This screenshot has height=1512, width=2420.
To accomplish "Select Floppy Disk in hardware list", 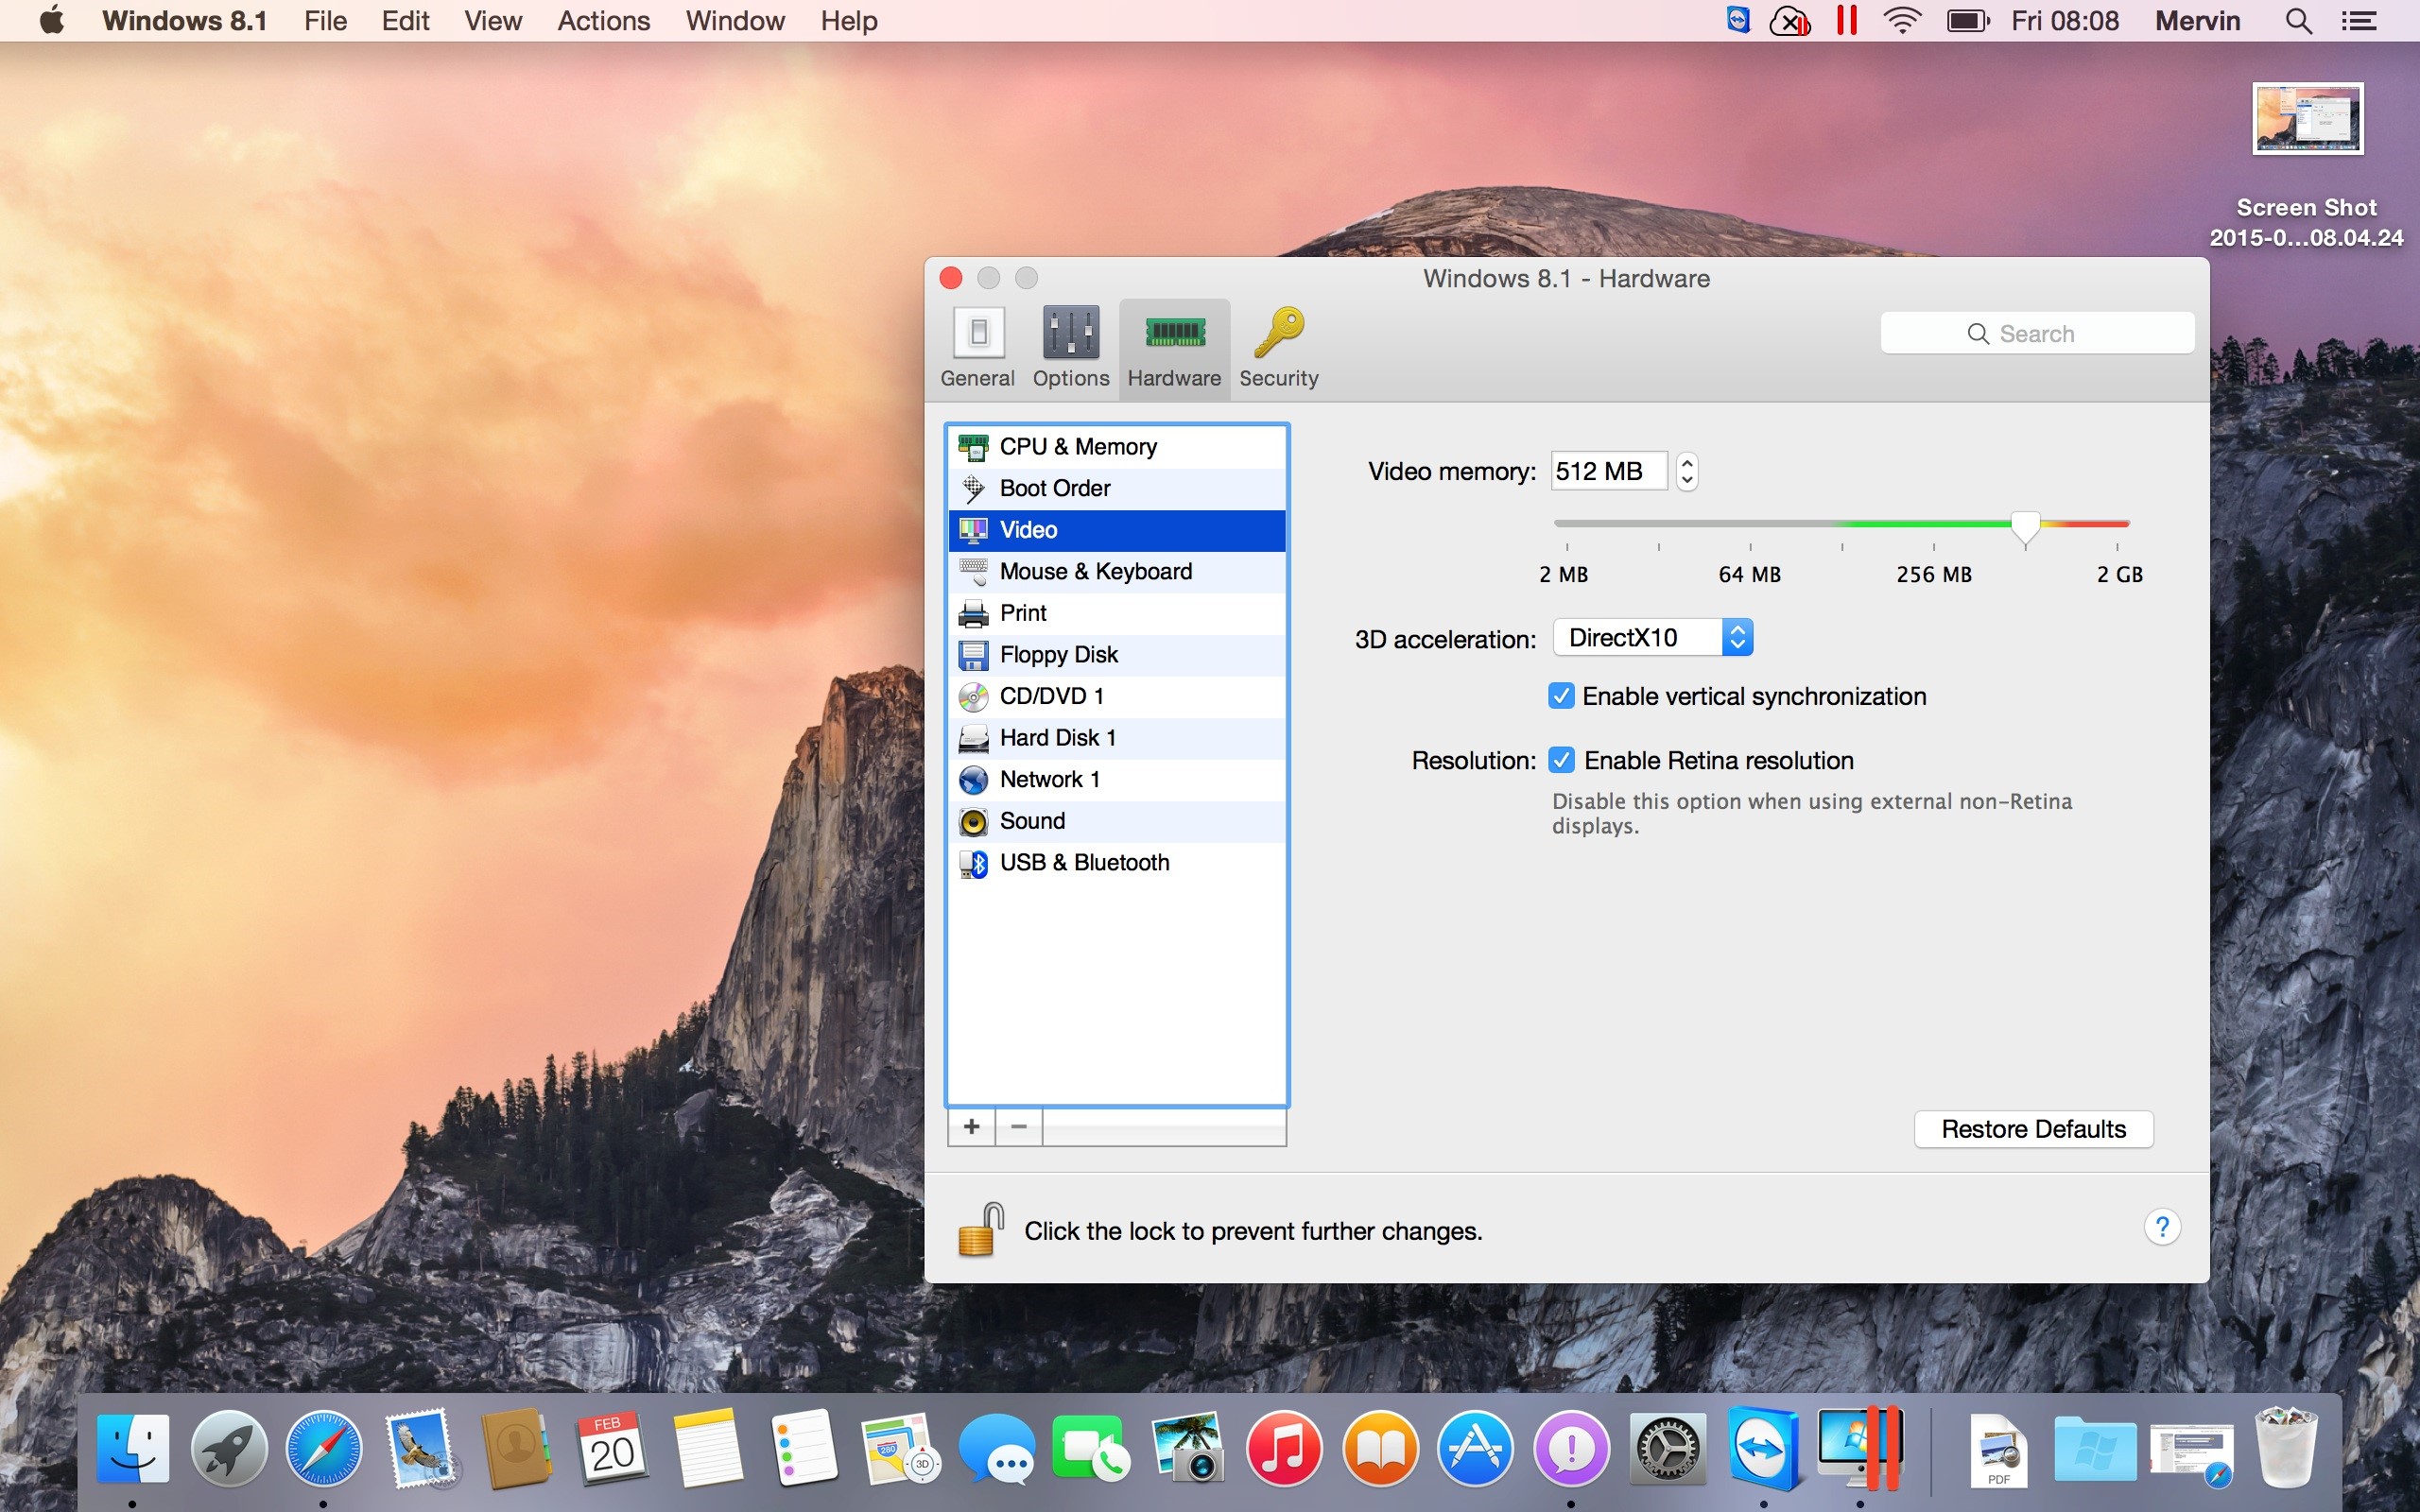I will tap(1116, 655).
